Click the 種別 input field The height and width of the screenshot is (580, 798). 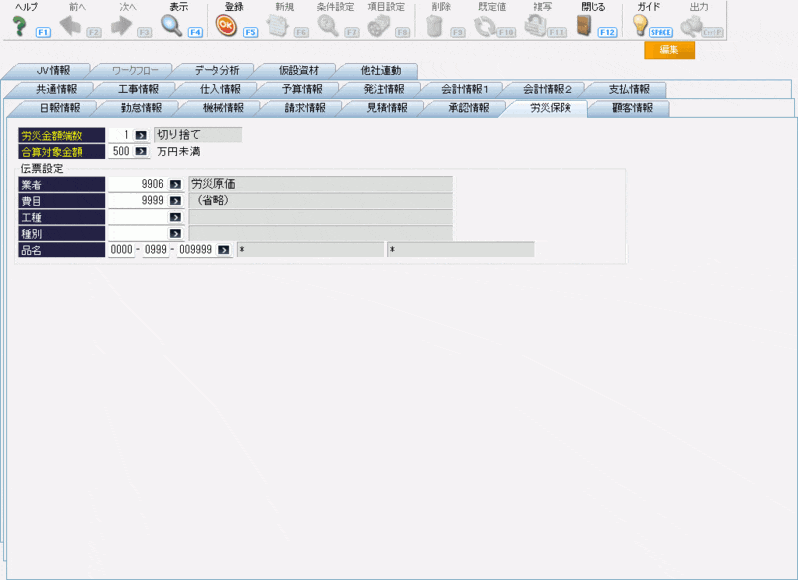coord(136,233)
